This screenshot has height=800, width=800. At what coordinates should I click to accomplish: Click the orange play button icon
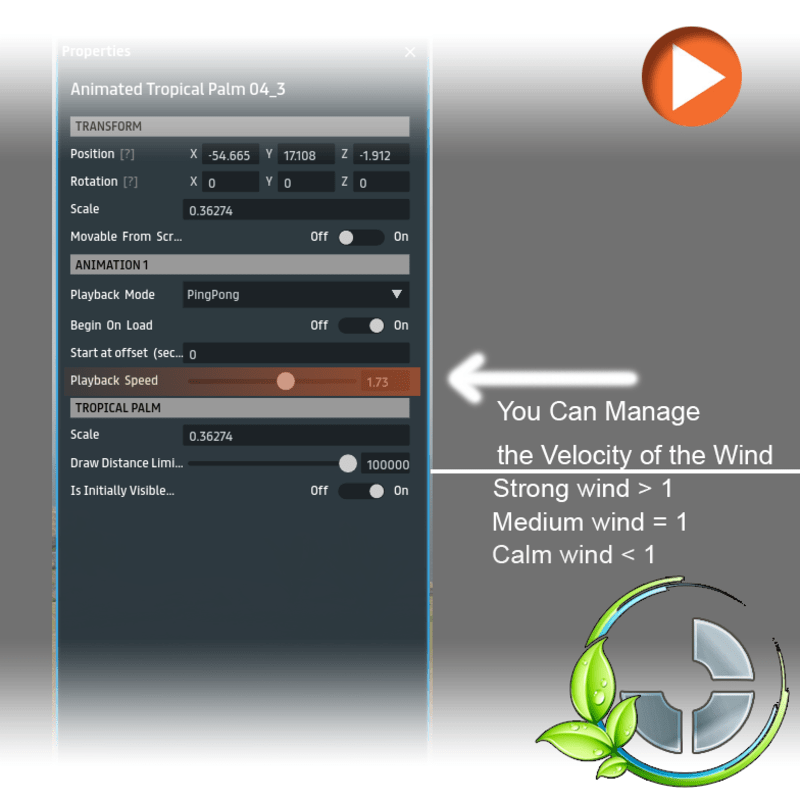pyautogui.click(x=691, y=77)
